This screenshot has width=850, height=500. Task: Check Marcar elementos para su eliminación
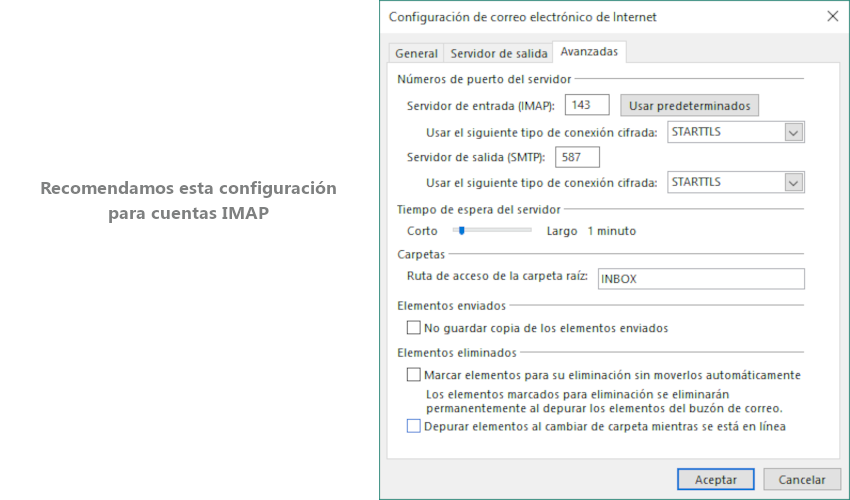click(x=414, y=375)
